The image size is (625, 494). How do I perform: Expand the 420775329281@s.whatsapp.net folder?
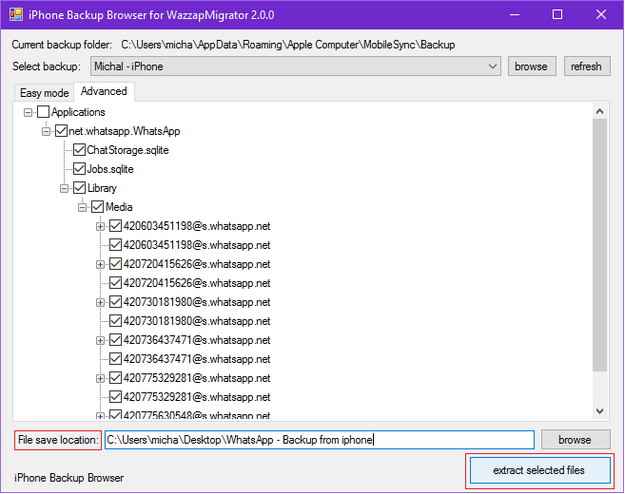100,378
